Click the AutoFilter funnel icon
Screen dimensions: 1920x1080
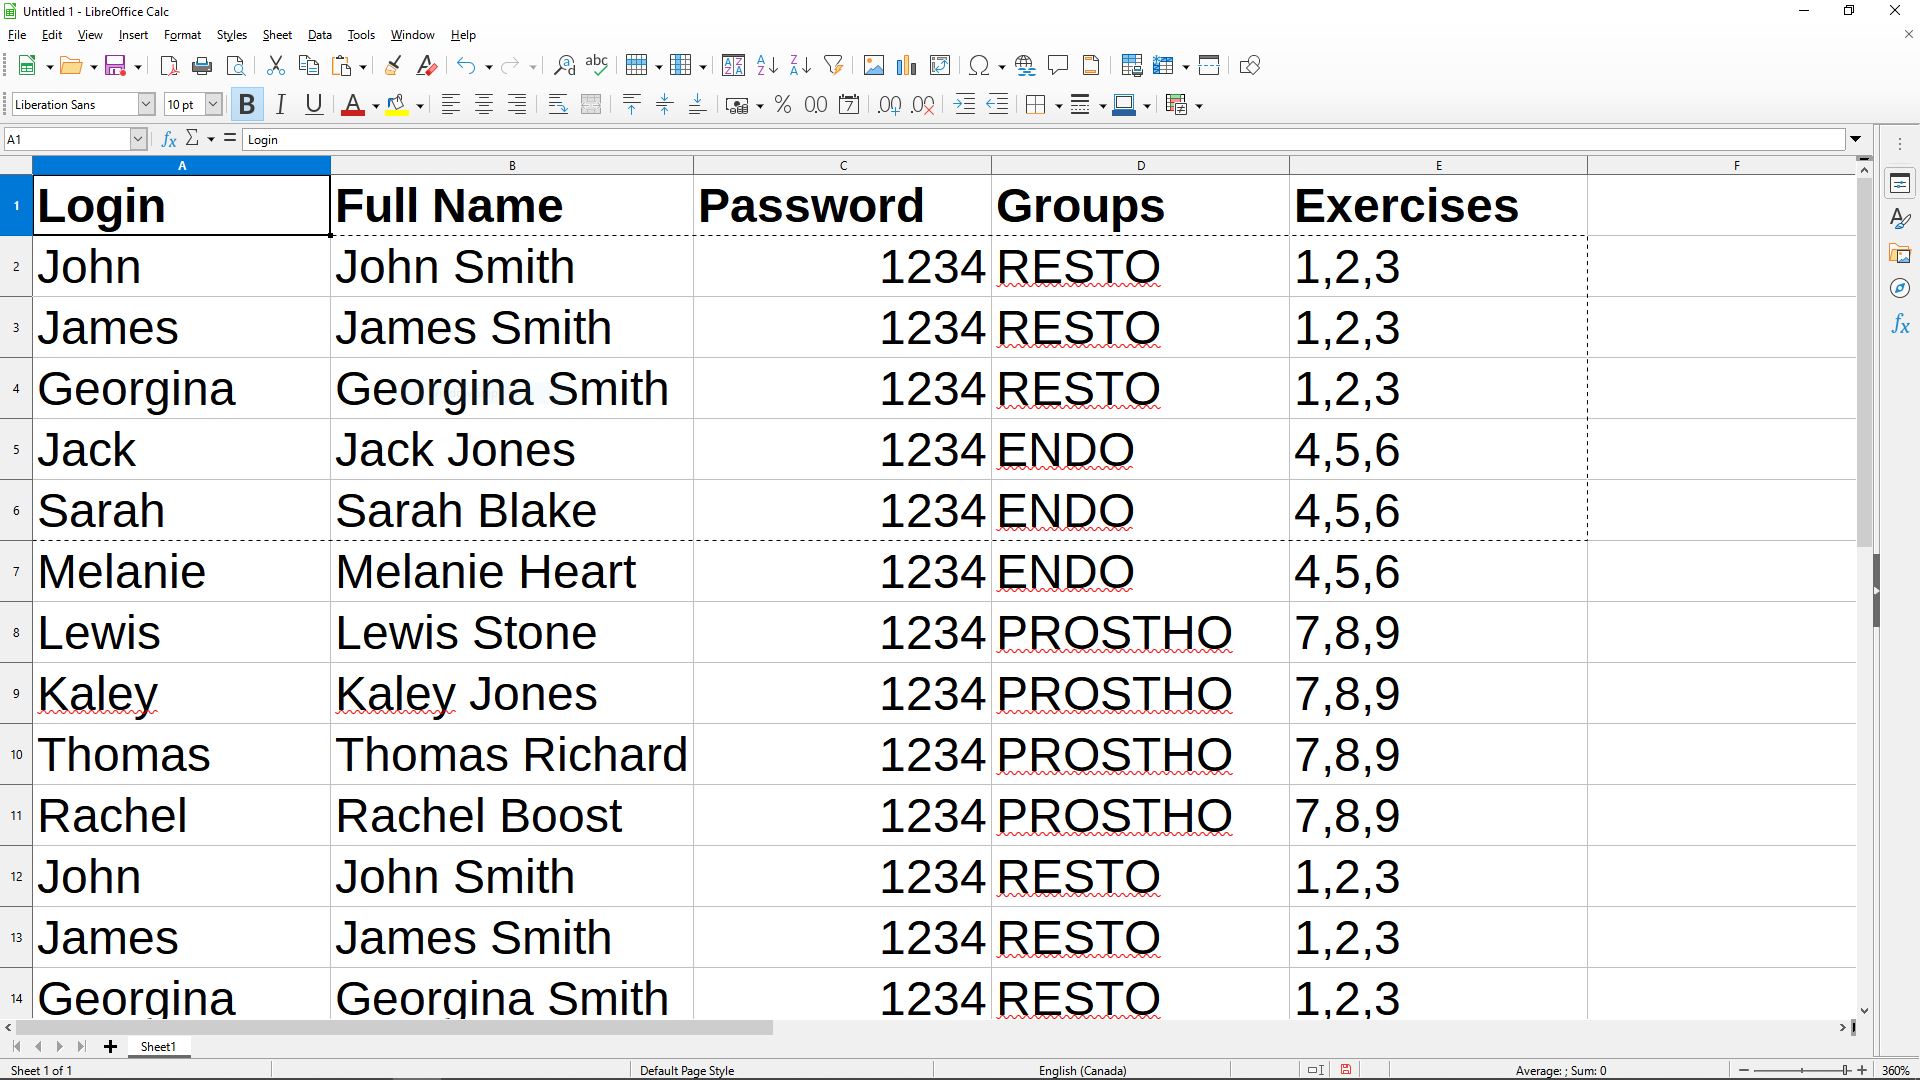(833, 66)
